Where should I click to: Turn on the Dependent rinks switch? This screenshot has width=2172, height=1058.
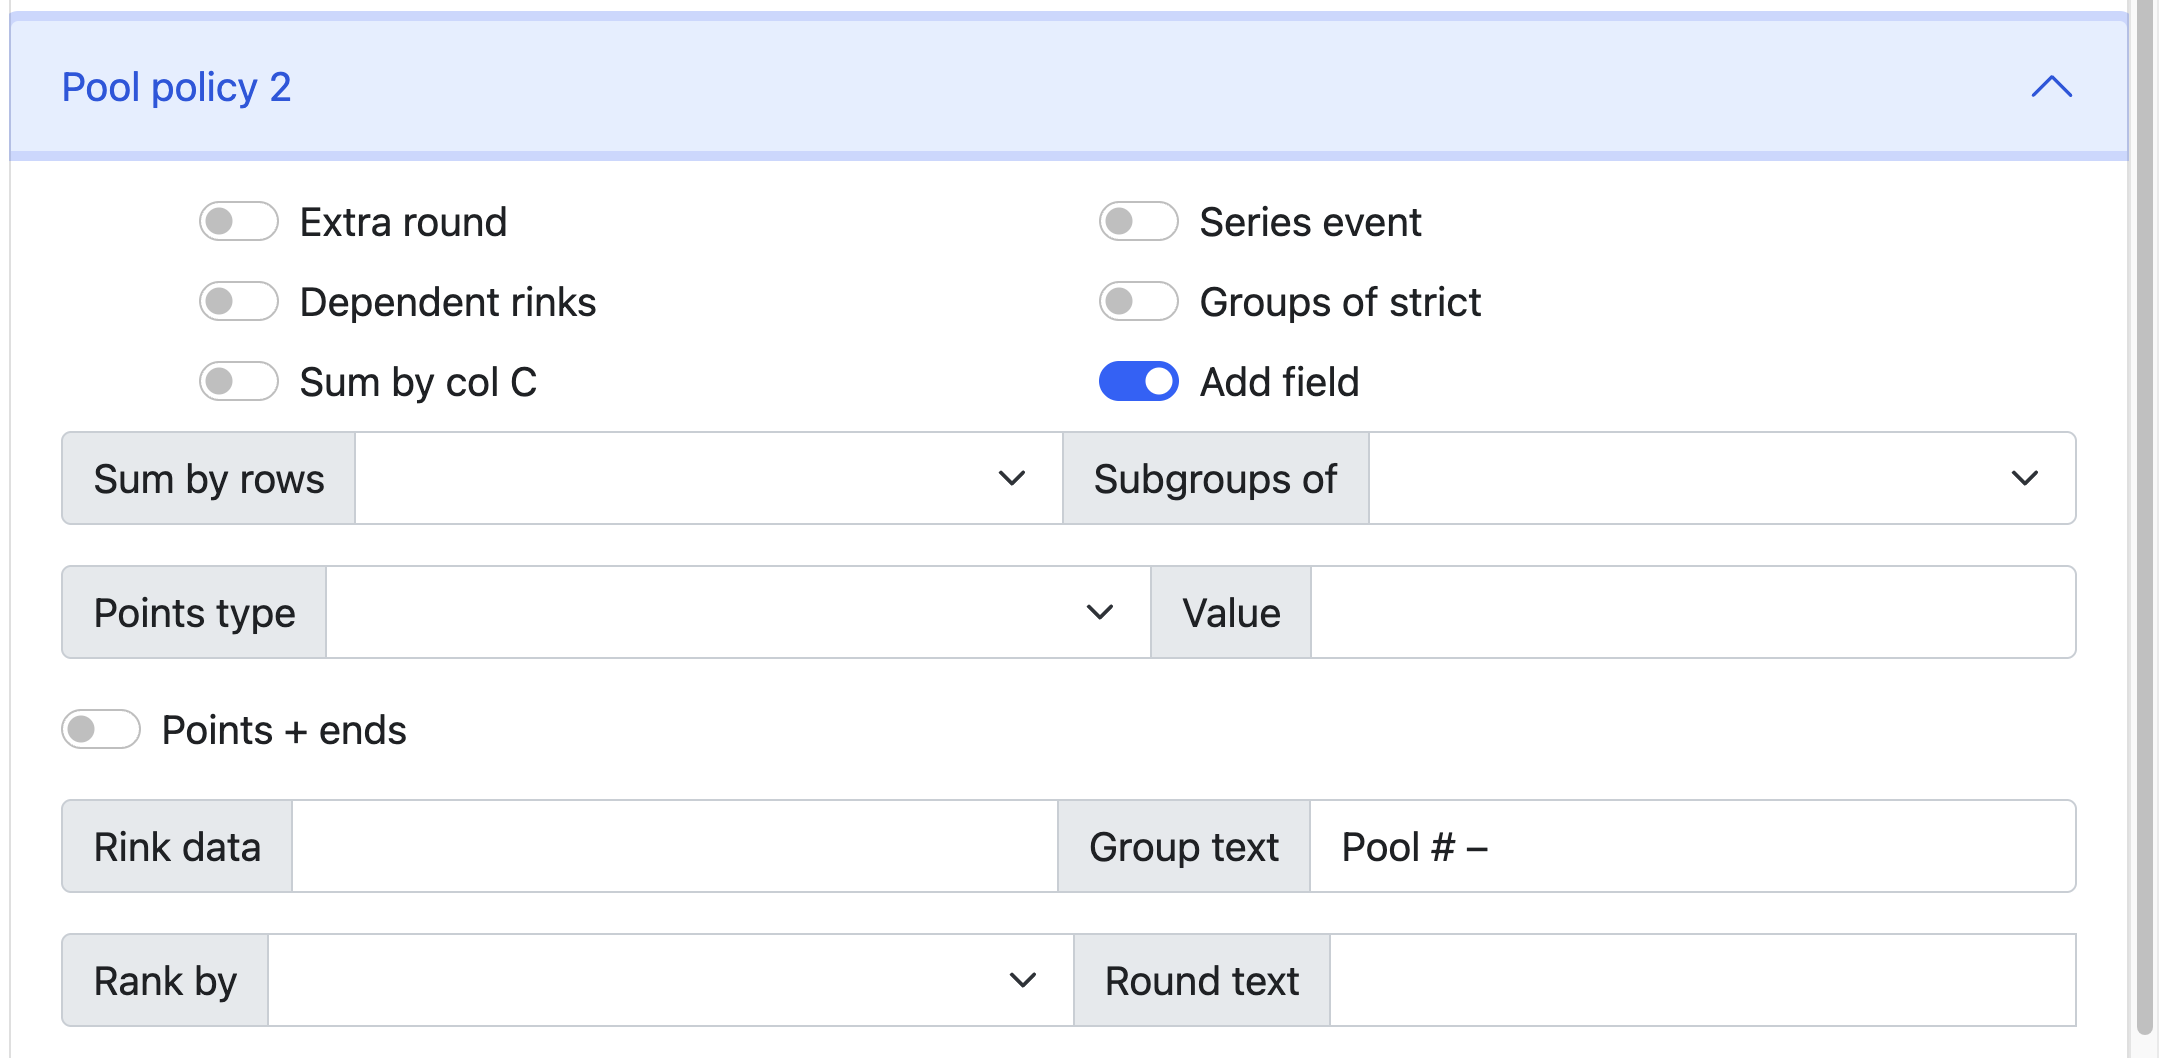pyautogui.click(x=238, y=301)
